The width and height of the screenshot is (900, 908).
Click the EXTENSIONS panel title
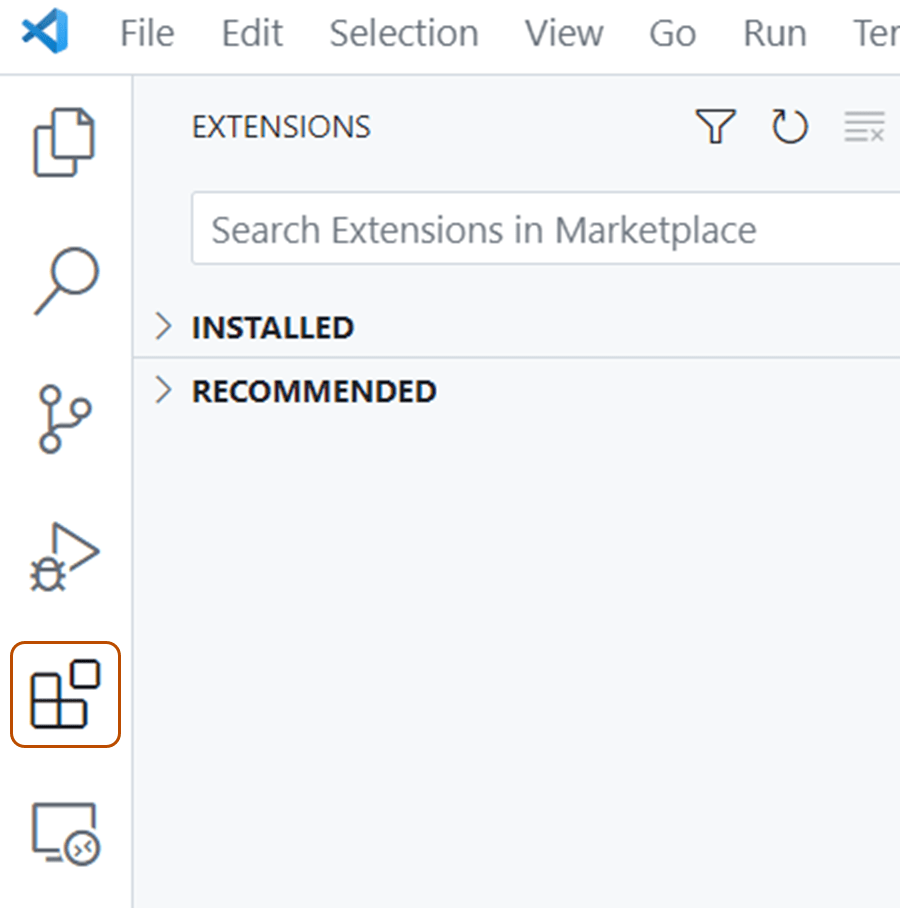[x=280, y=126]
